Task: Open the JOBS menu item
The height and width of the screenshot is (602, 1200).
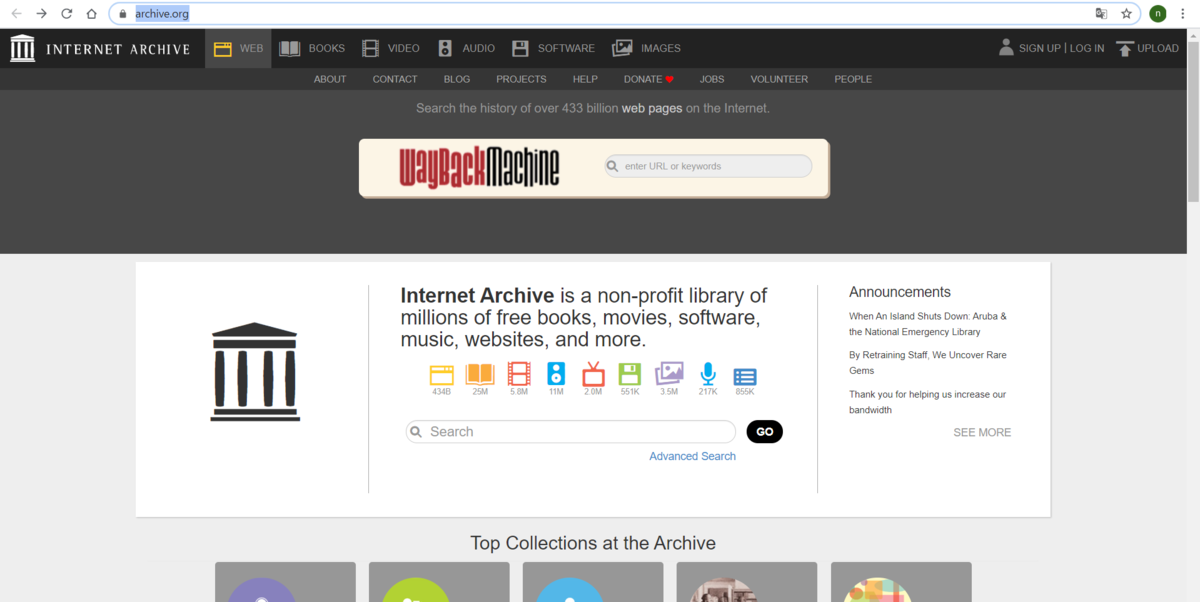Action: [712, 79]
